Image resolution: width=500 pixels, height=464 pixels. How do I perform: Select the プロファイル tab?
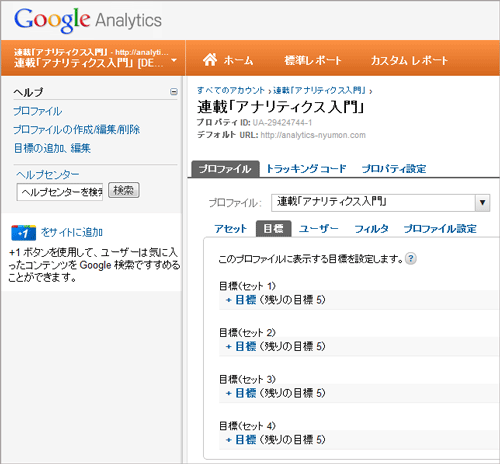point(225,169)
